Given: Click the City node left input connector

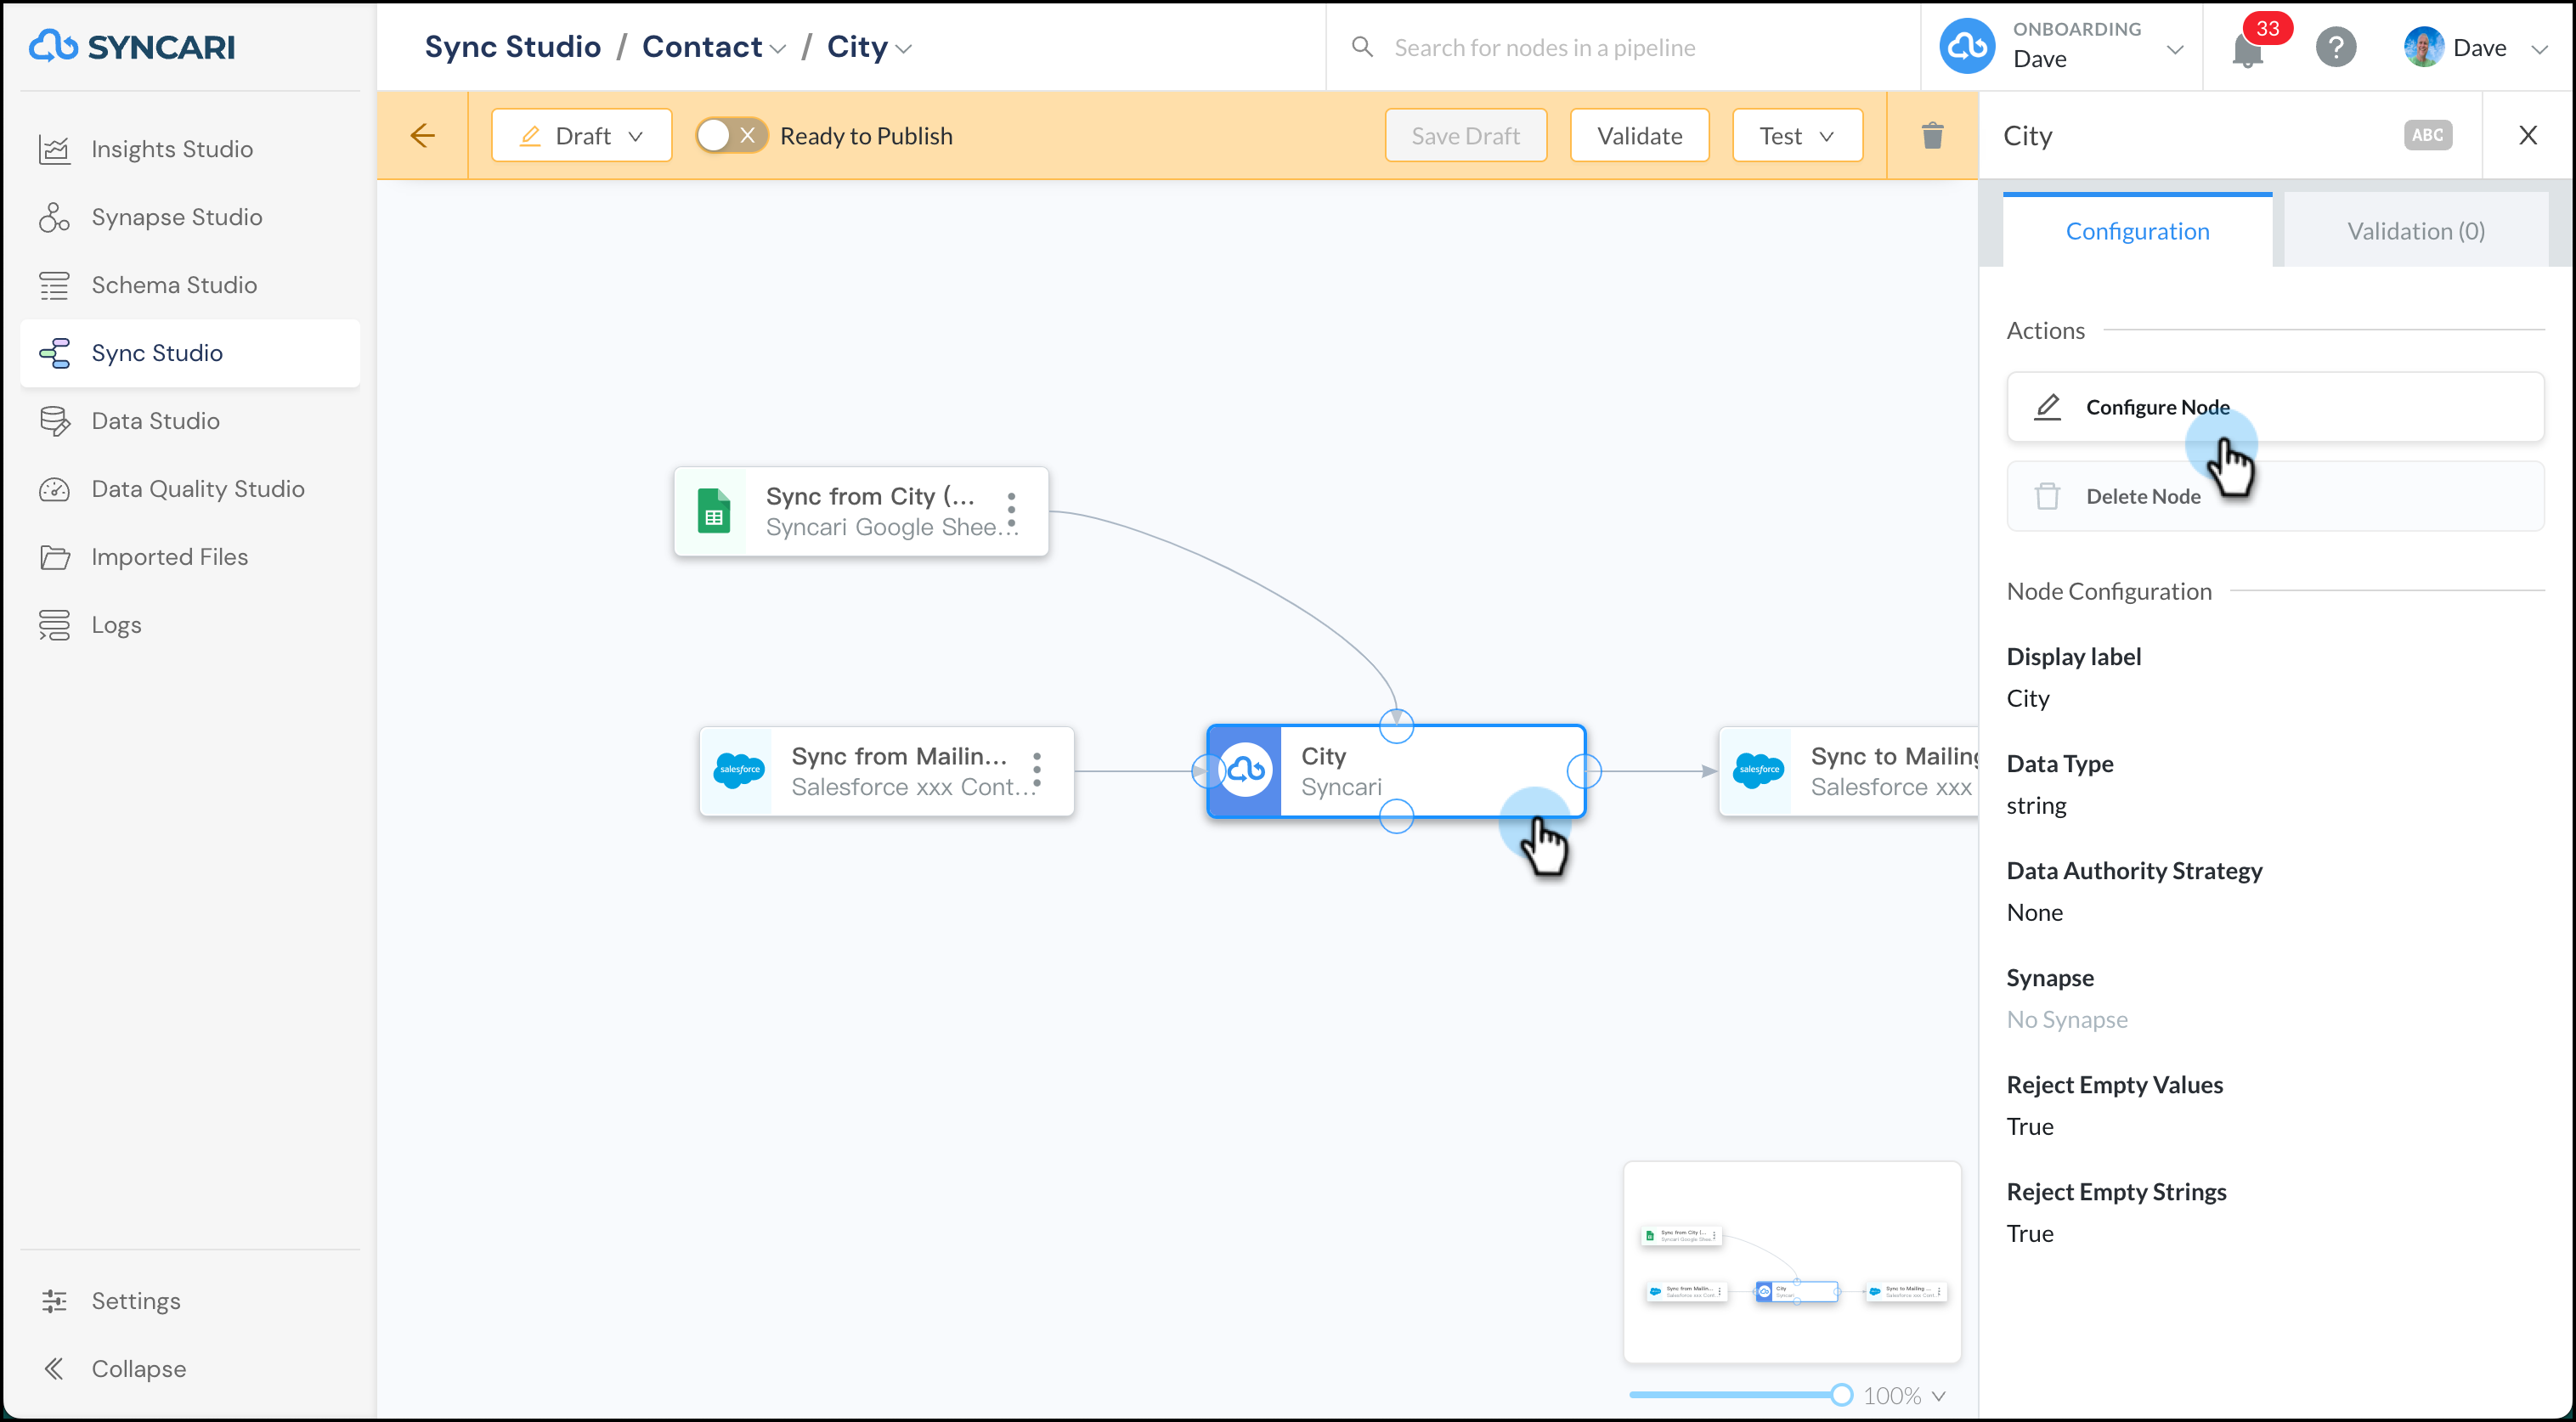Looking at the screenshot, I should point(1208,771).
